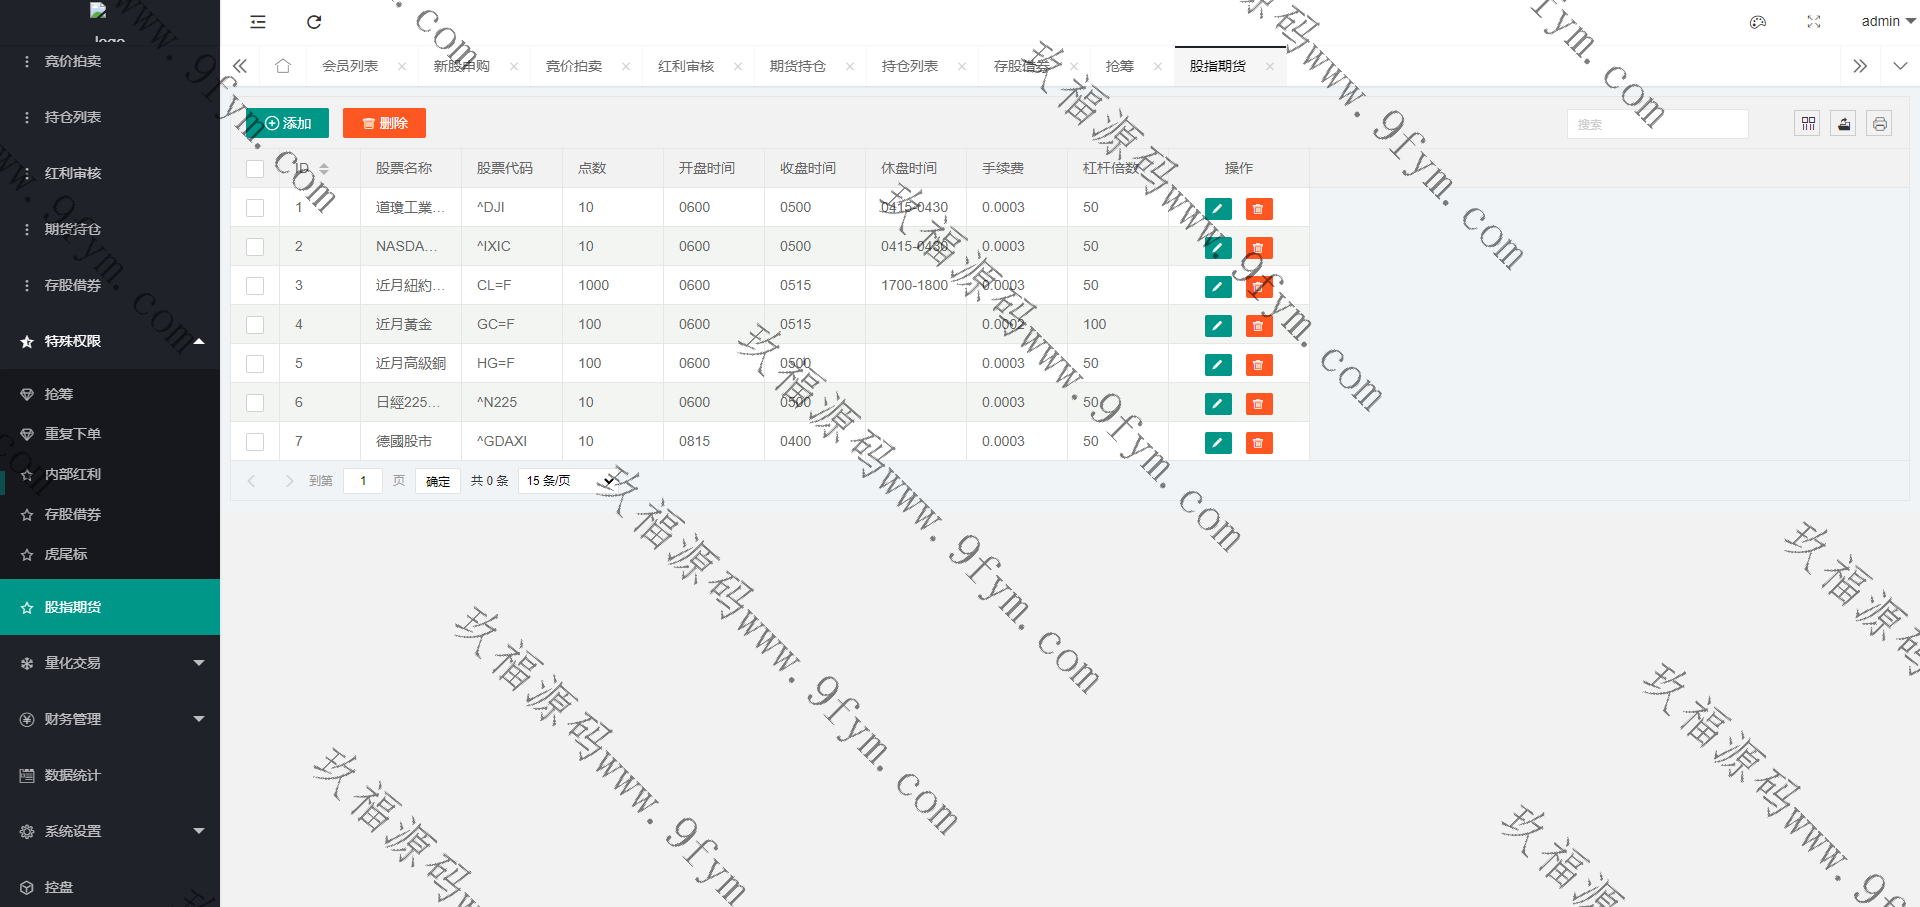Open column filter grid icon

[x=1808, y=124]
